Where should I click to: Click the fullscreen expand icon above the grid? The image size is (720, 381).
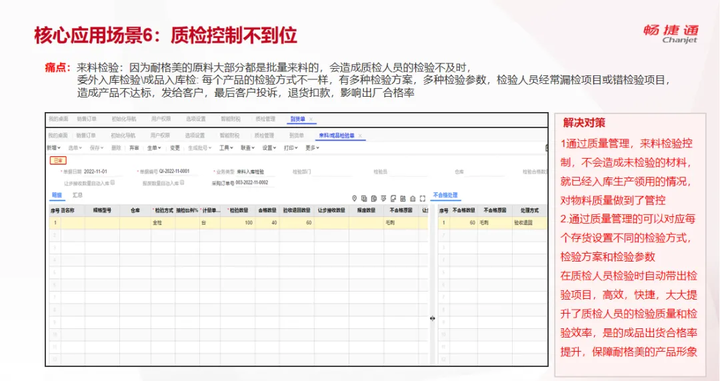[422, 198]
